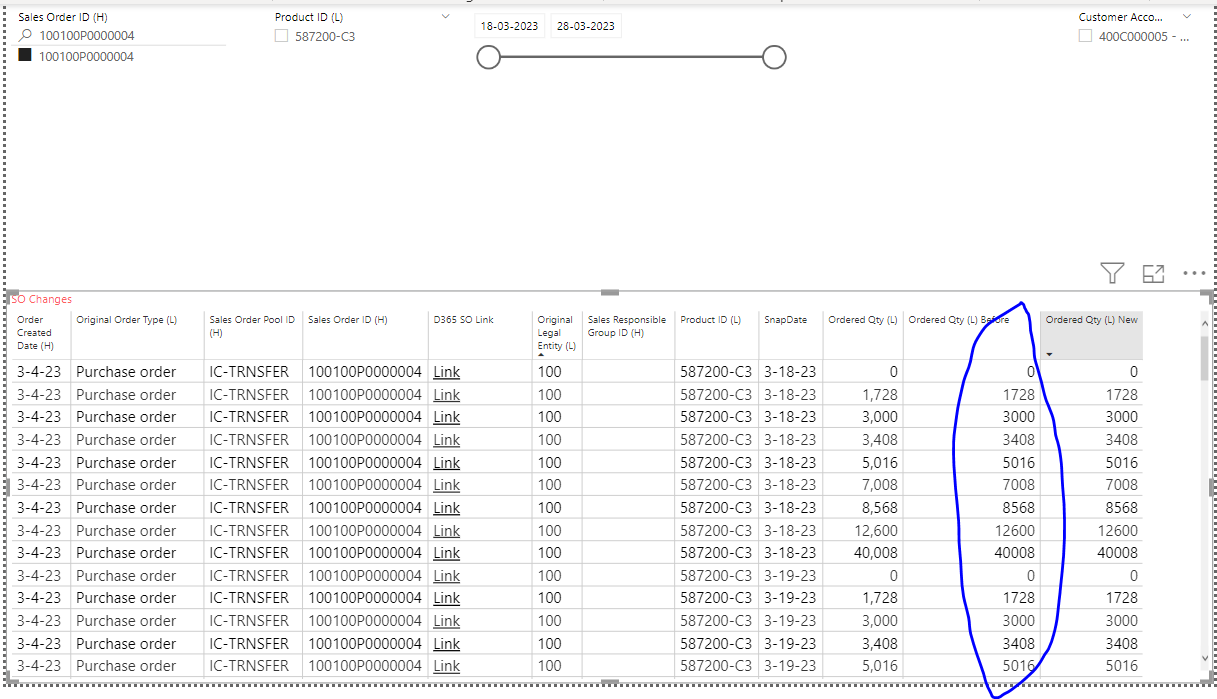Uncheck the 100100P0000004 slicer checkbox
Image resolution: width=1217 pixels, height=699 pixels.
click(25, 56)
